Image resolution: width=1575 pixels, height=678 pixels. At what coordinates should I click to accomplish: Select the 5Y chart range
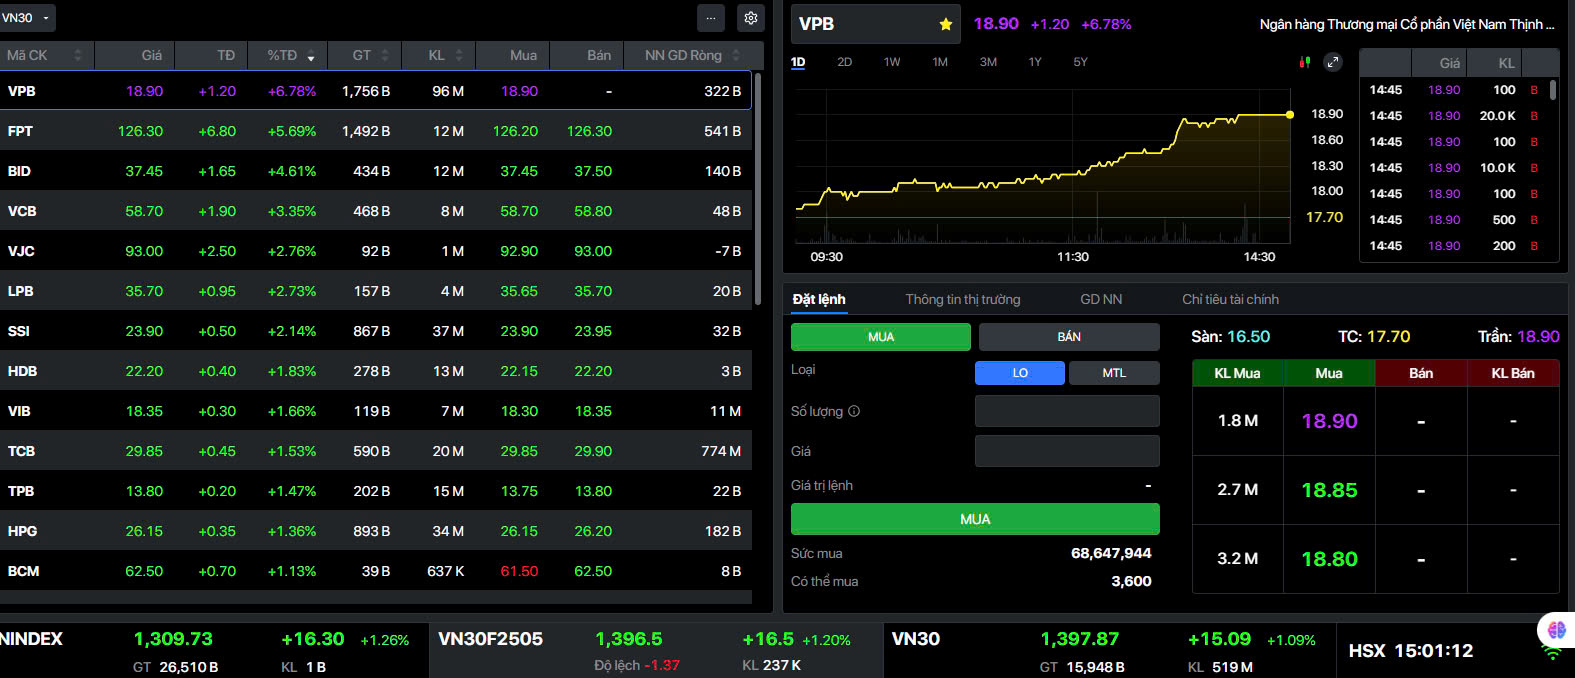pyautogui.click(x=1081, y=62)
